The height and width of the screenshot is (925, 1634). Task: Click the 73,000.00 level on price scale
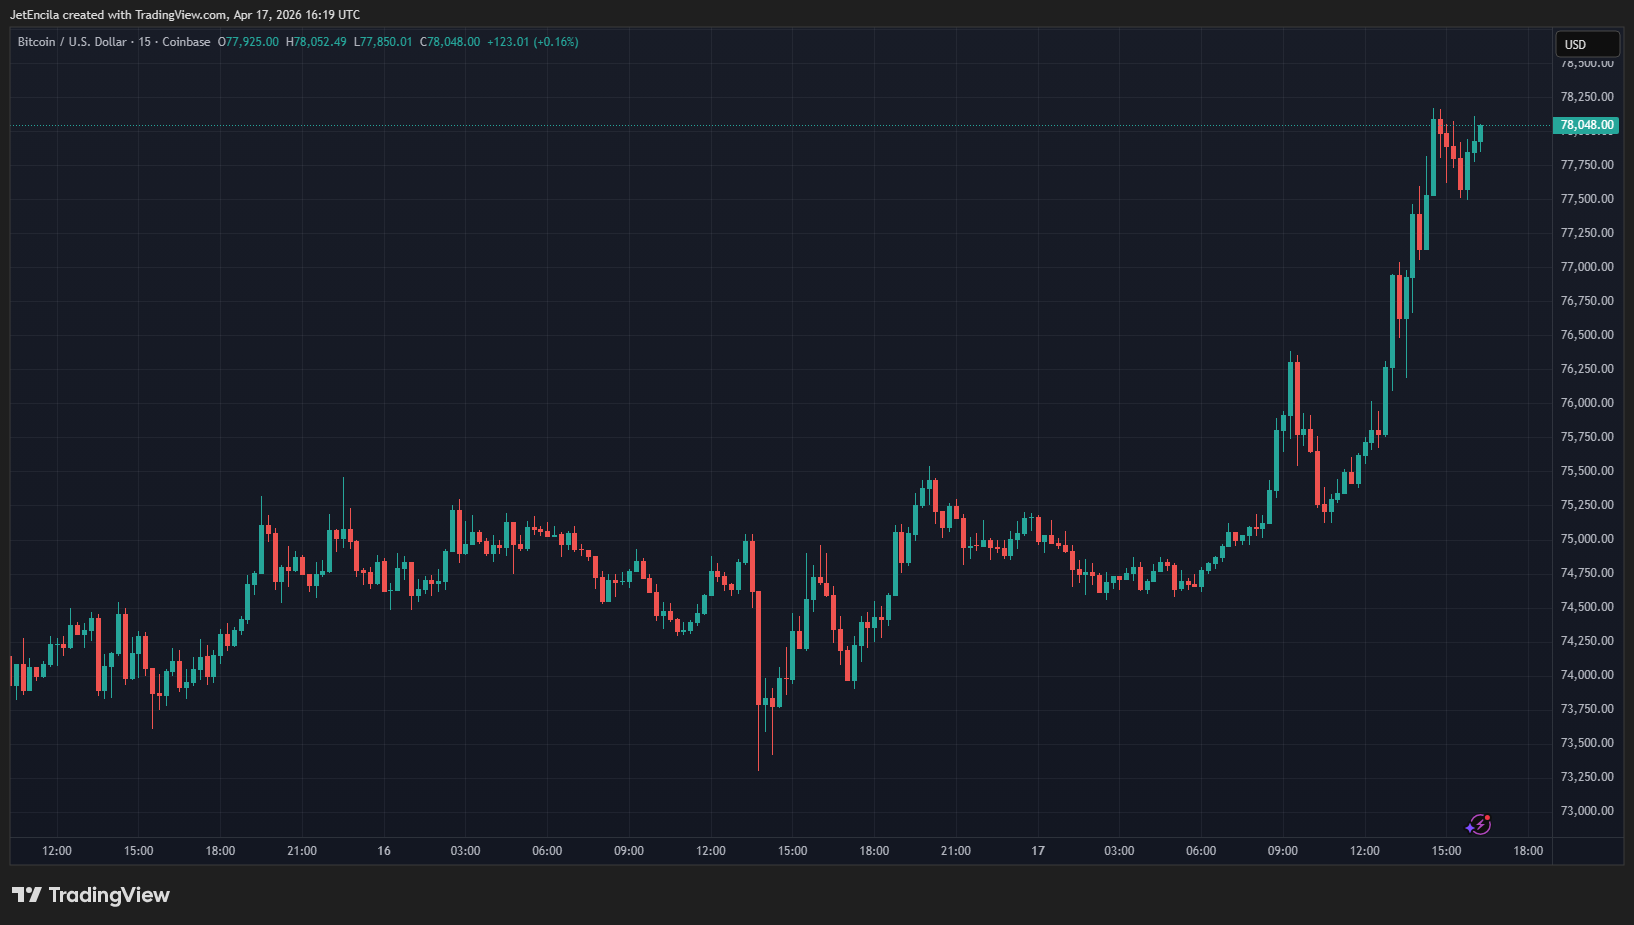tap(1586, 811)
